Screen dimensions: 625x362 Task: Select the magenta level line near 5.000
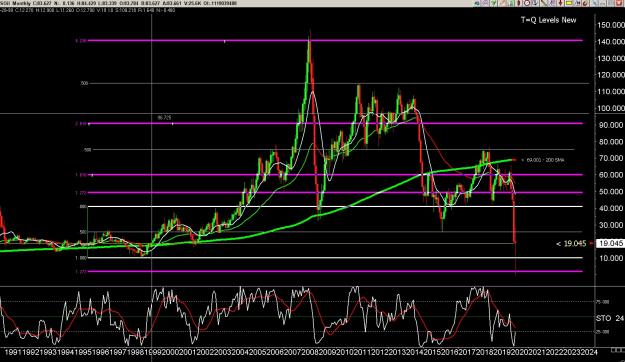point(335,272)
